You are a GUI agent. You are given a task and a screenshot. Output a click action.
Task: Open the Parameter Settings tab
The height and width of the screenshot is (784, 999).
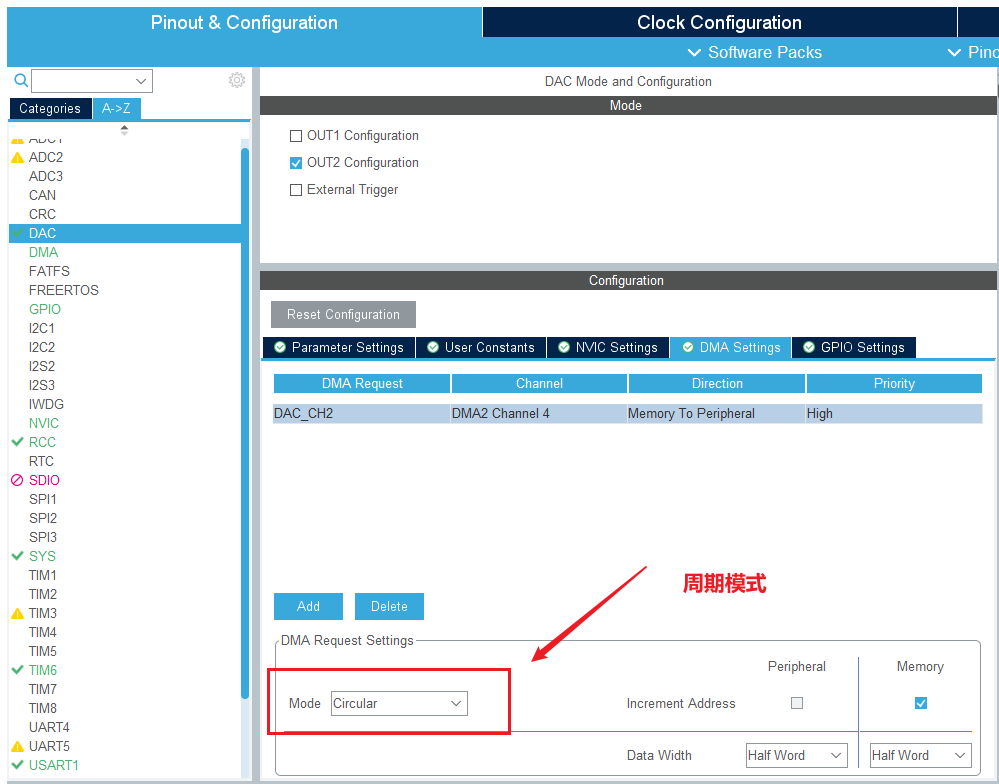339,347
